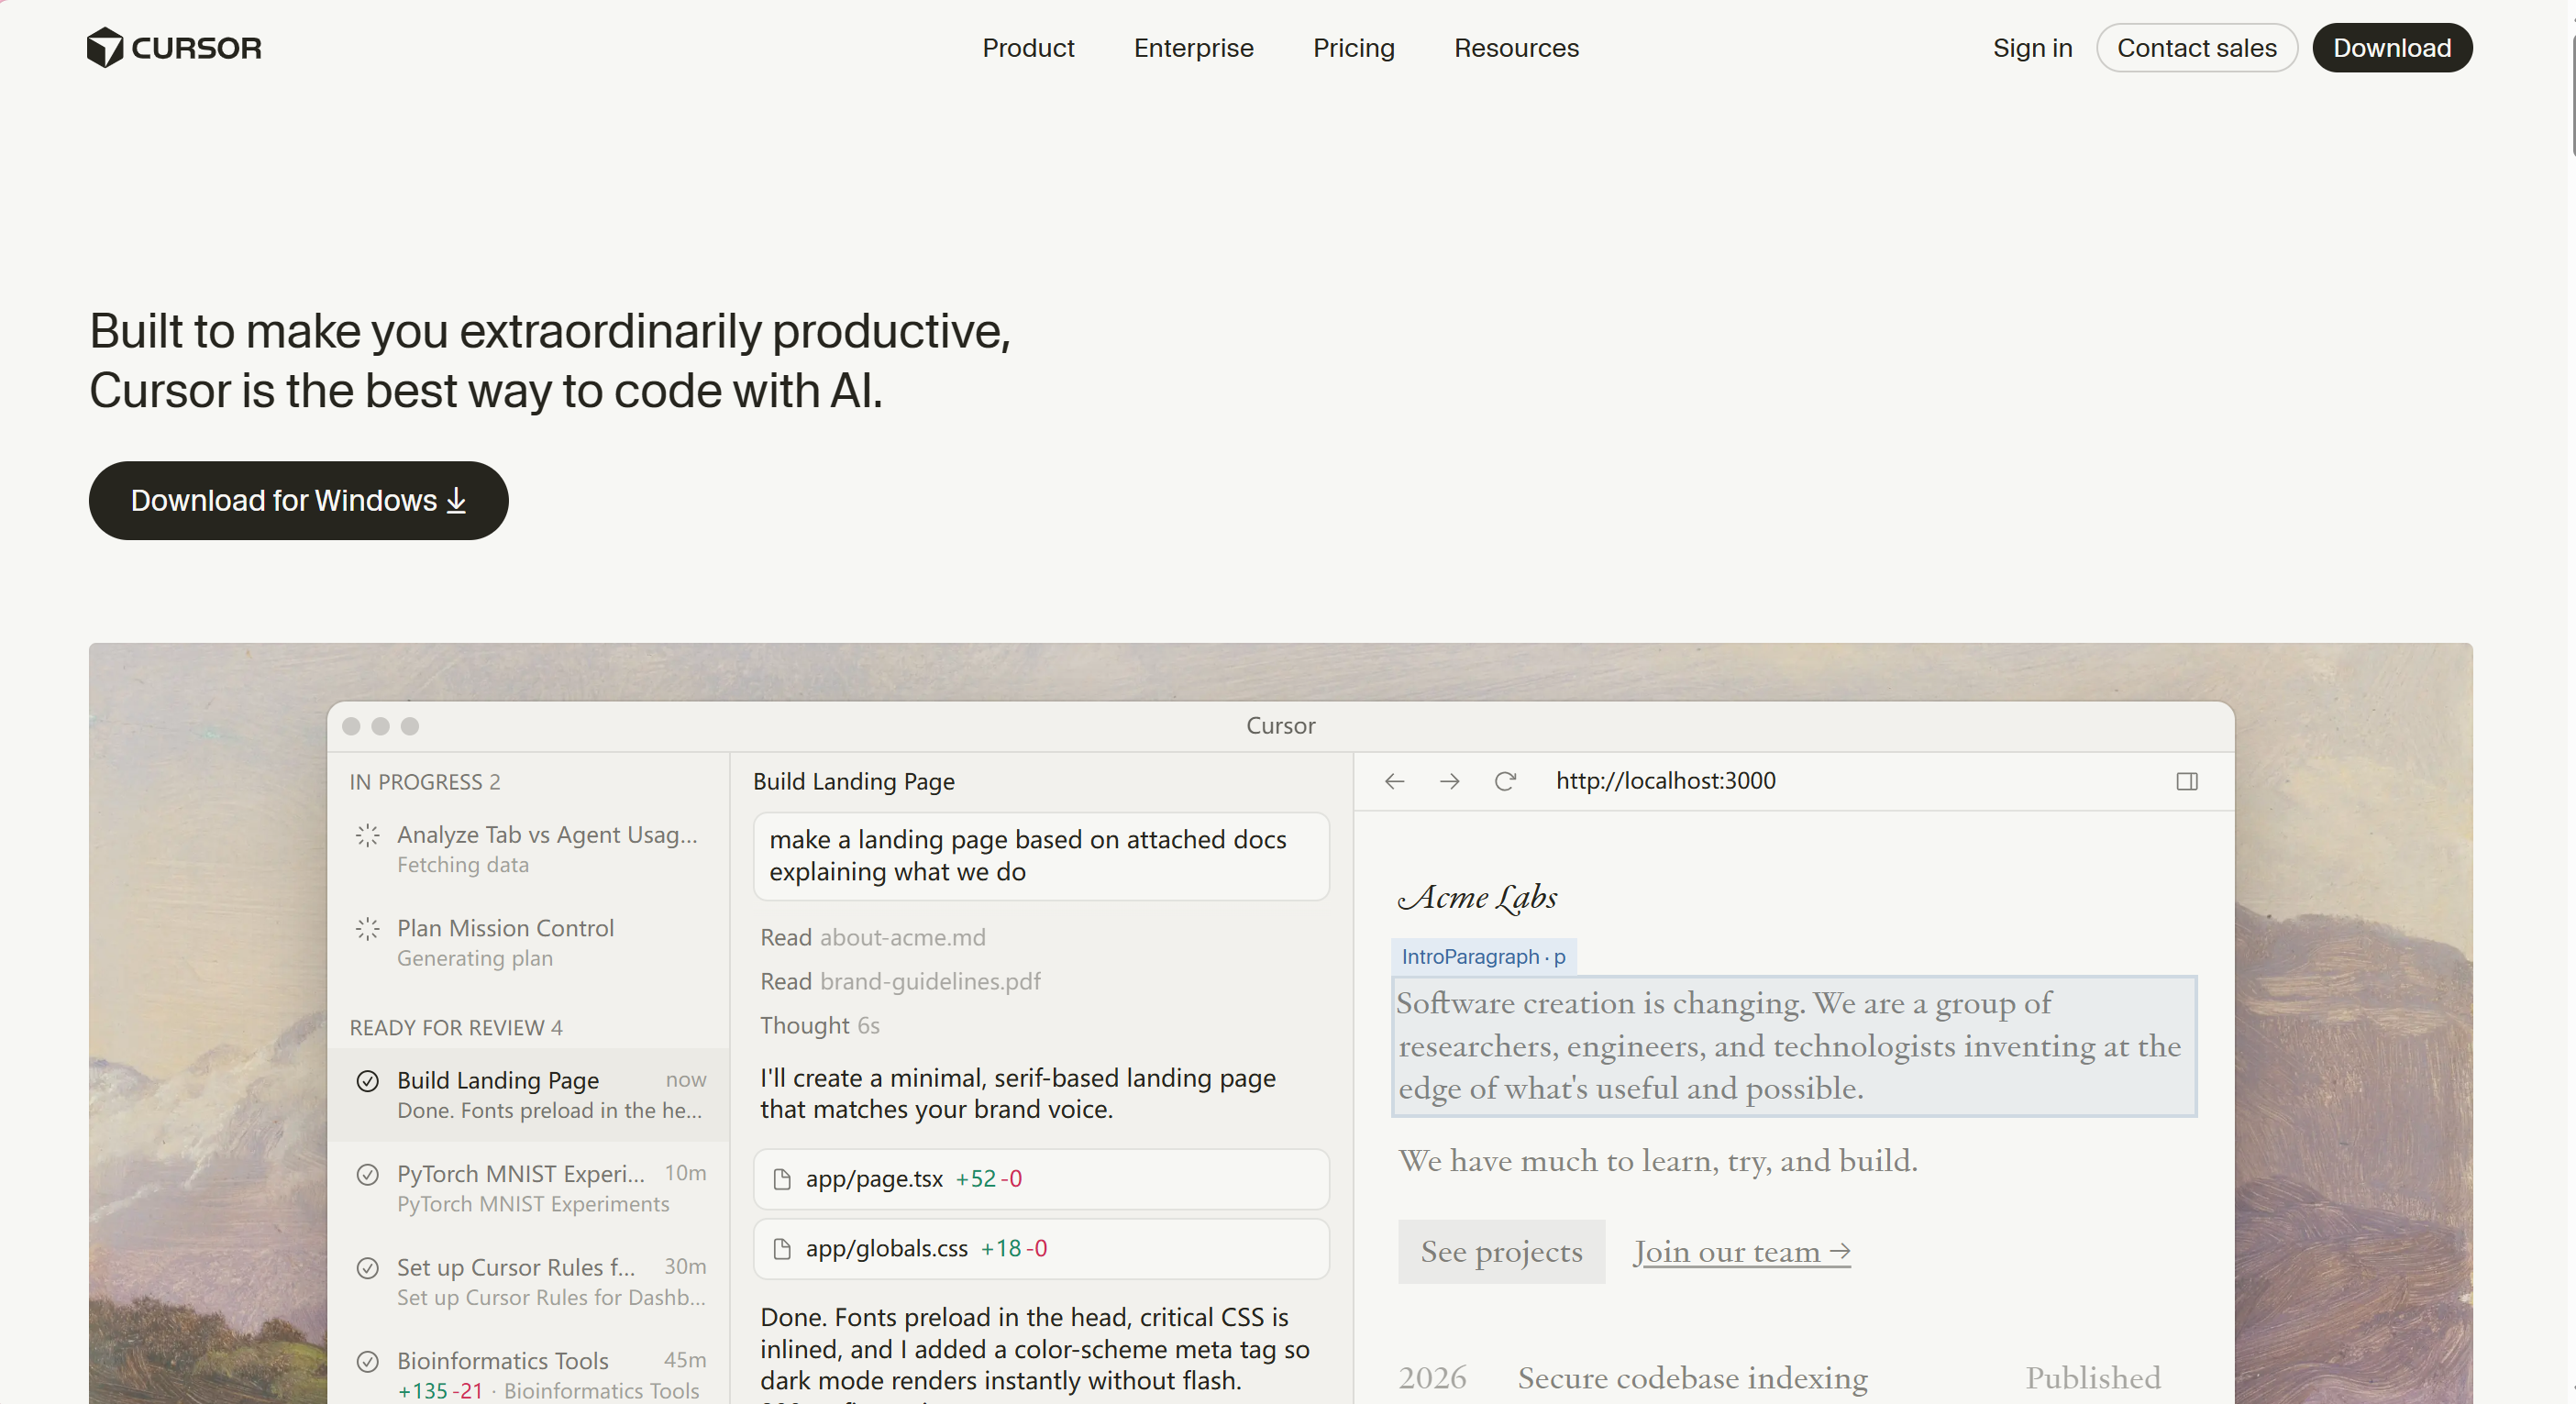Screen dimensions: 2576x1404
Task: Click the browser back arrow icon
Action: point(1394,781)
